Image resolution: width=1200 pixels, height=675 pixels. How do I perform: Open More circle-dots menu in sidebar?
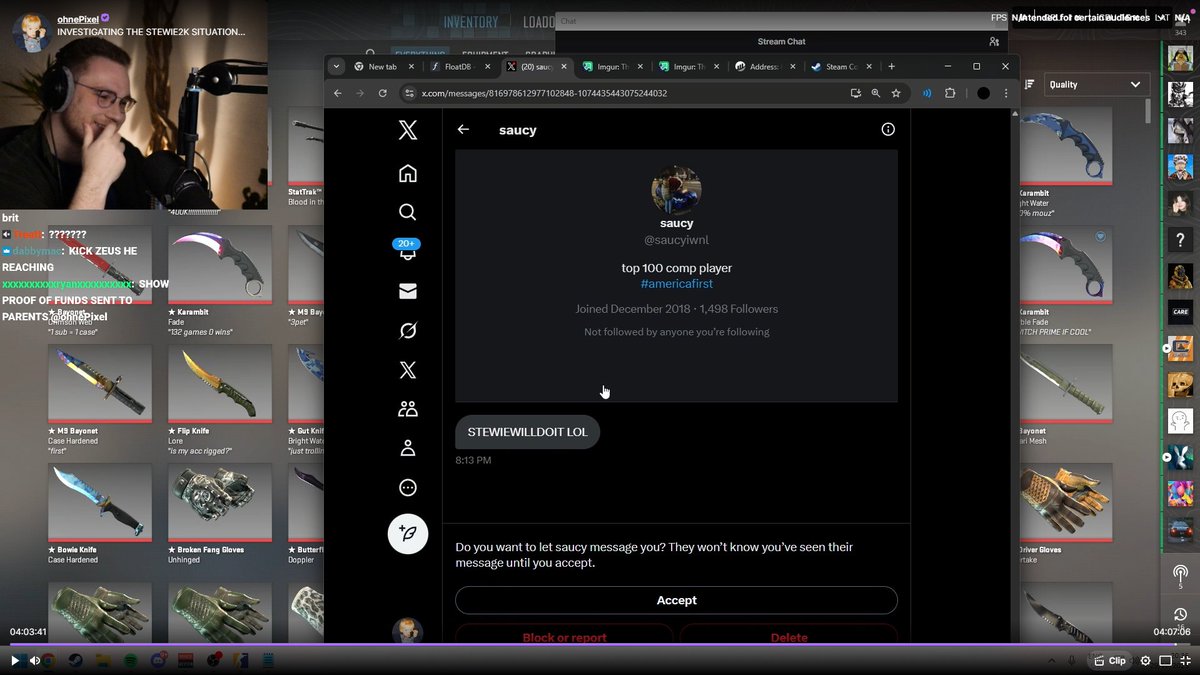click(407, 488)
